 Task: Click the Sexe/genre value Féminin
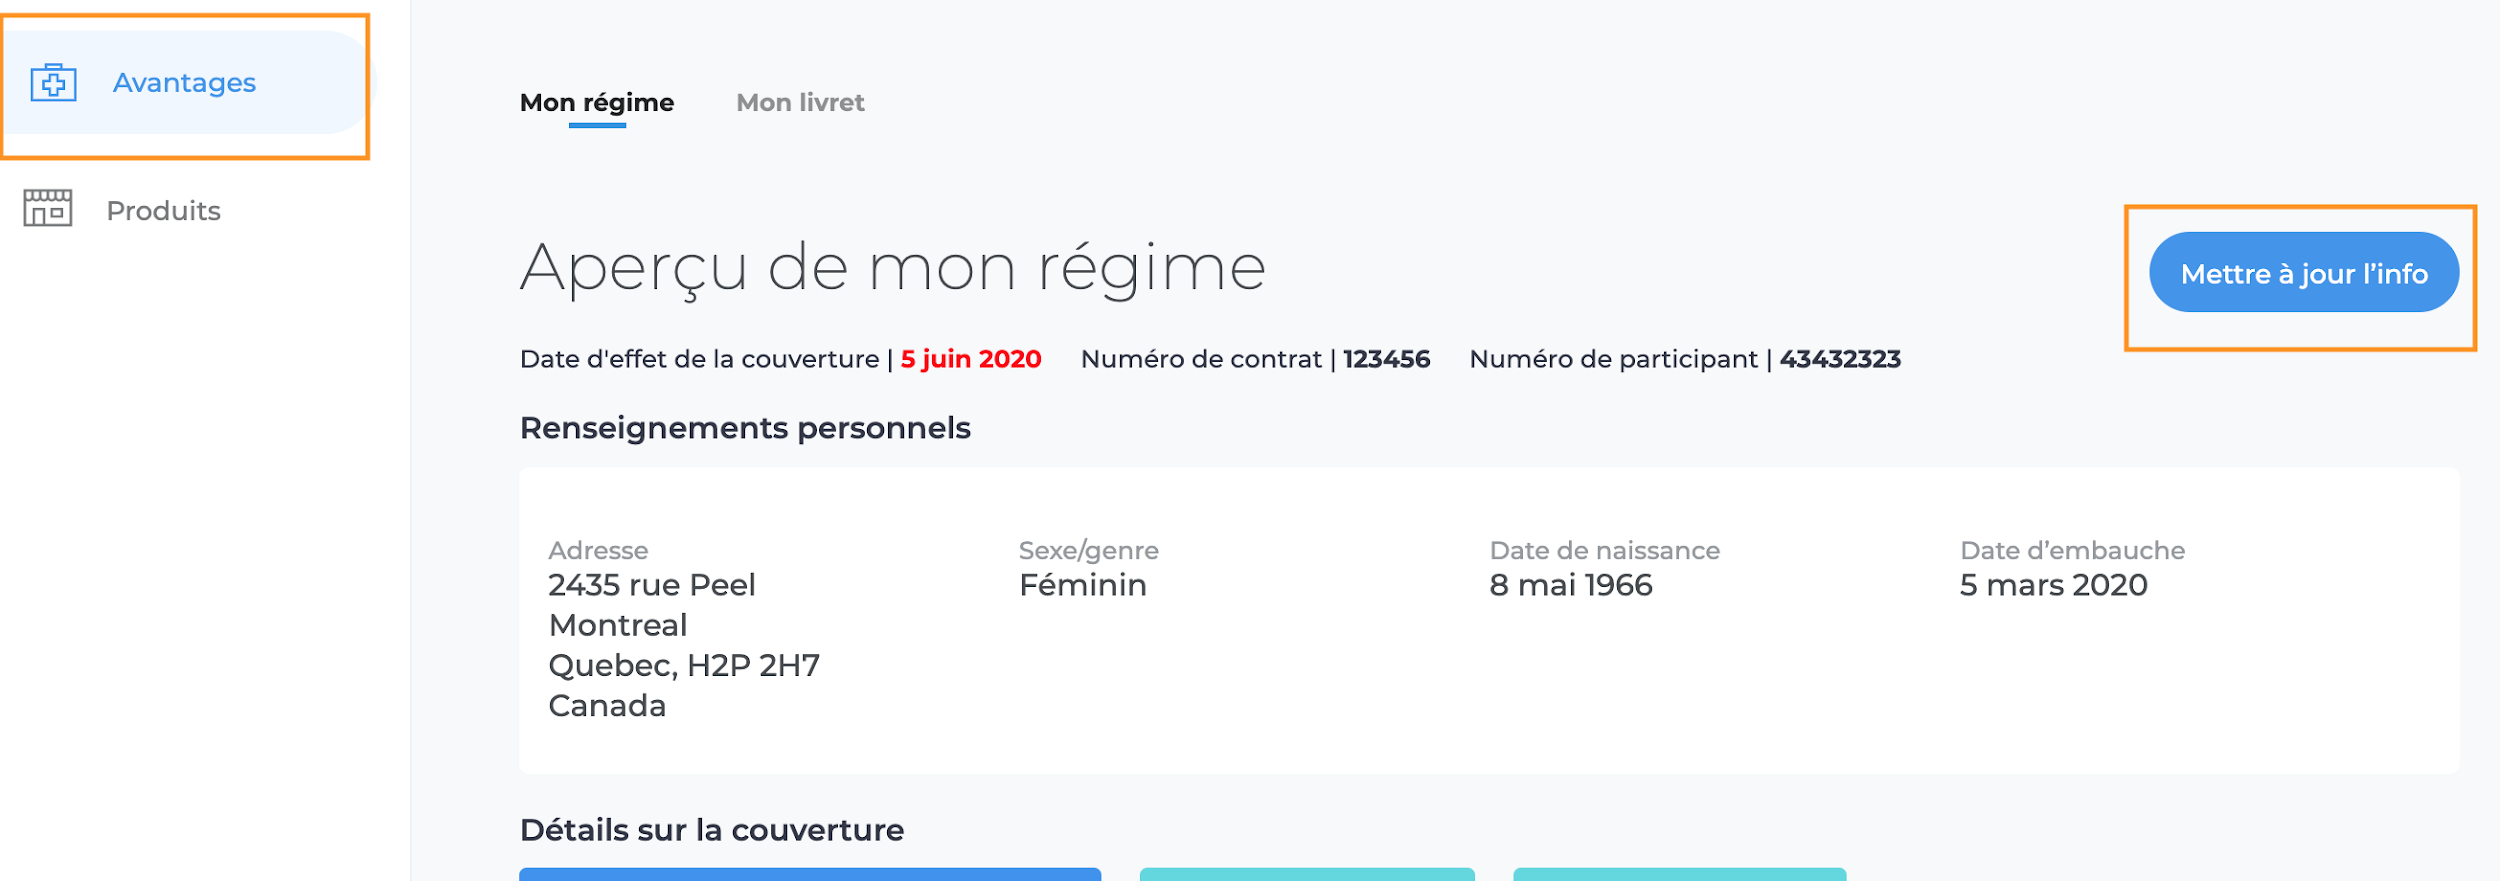pos(1083,585)
